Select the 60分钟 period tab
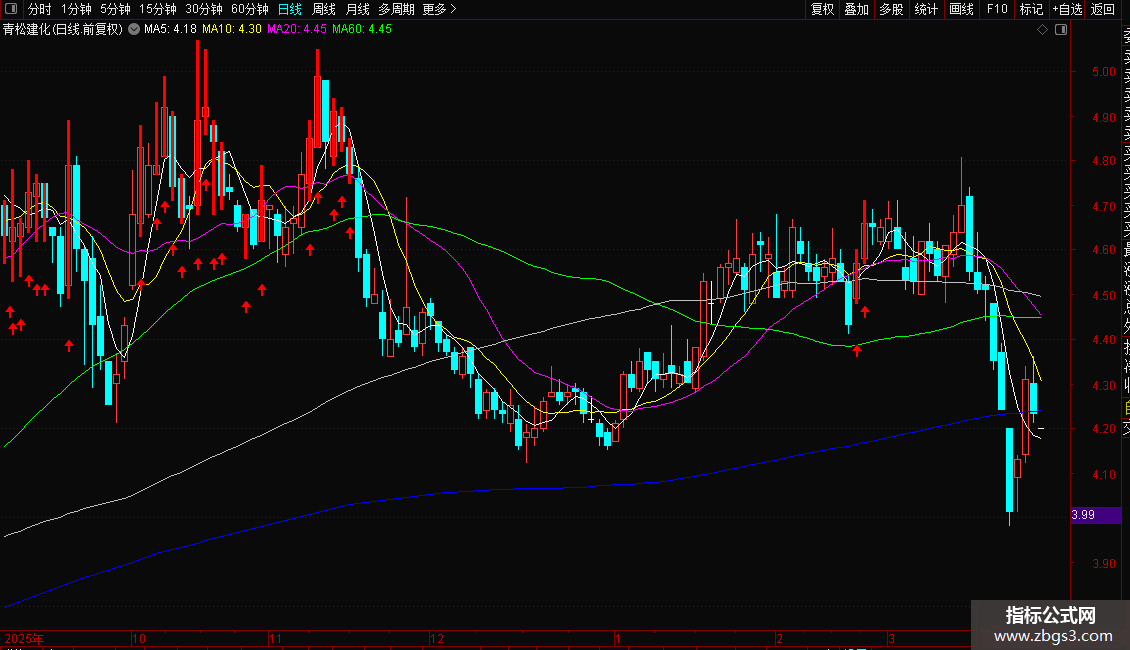The width and height of the screenshot is (1130, 650). click(x=249, y=9)
